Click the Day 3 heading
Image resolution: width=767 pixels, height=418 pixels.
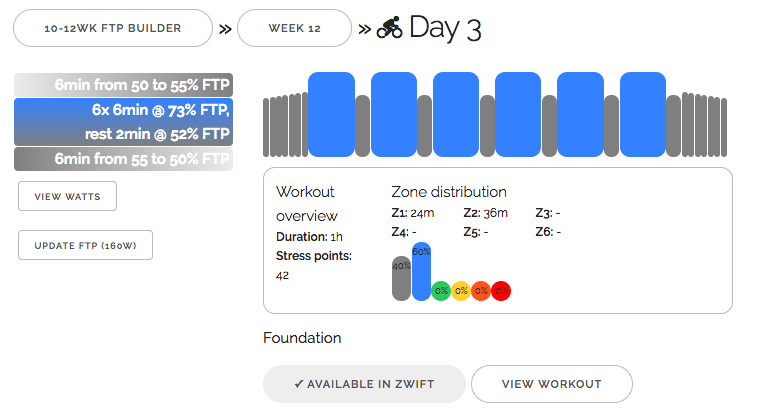[x=445, y=28]
